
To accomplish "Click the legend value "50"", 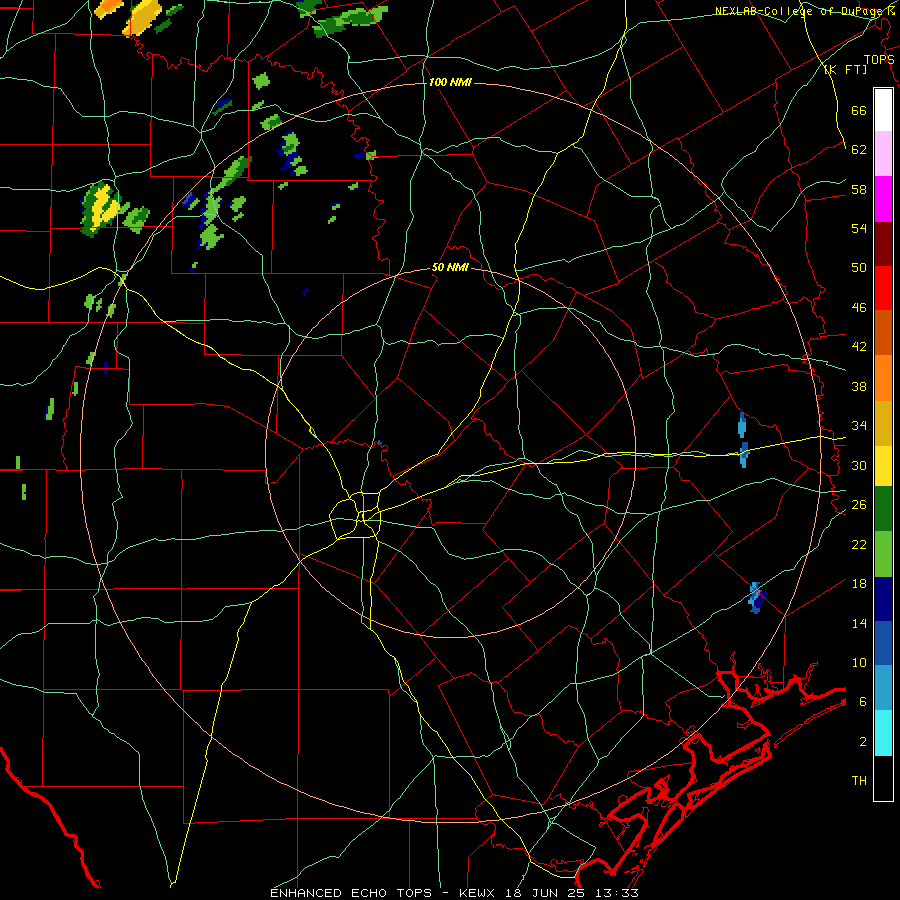I will pyautogui.click(x=859, y=268).
